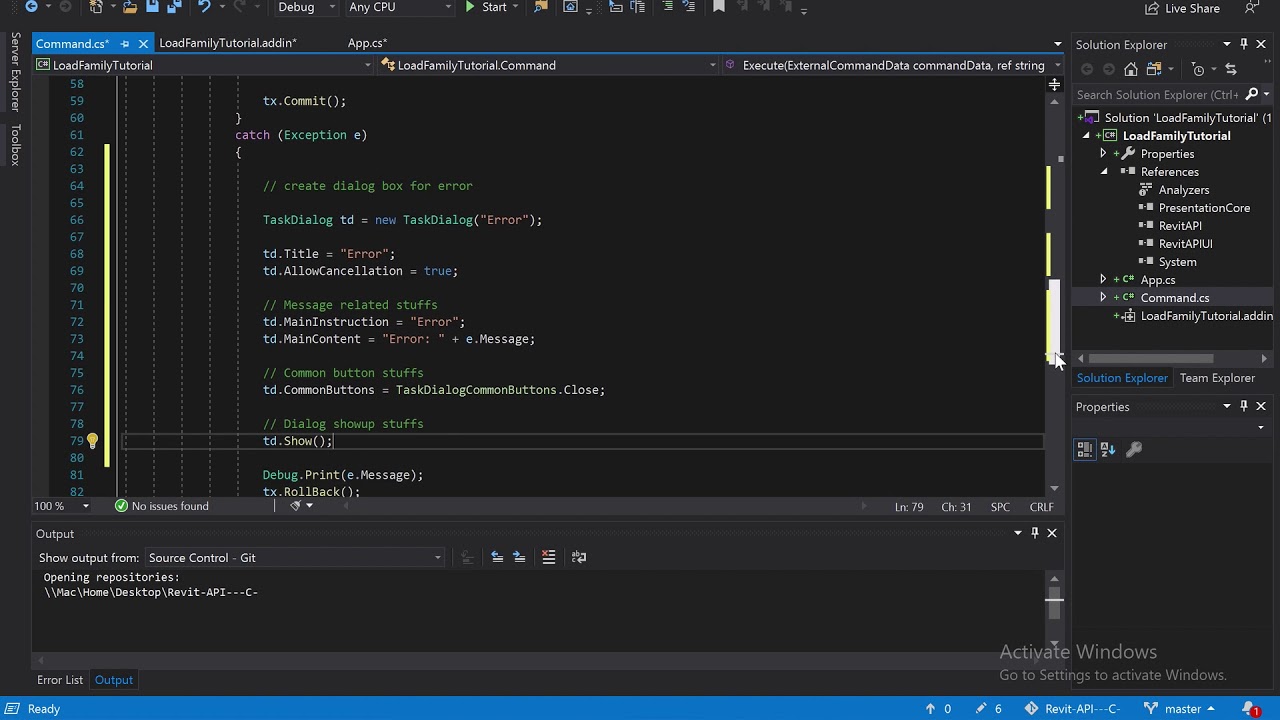This screenshot has height=720, width=1280.
Task: Select the RevitAPIUI reference
Action: tap(1185, 244)
